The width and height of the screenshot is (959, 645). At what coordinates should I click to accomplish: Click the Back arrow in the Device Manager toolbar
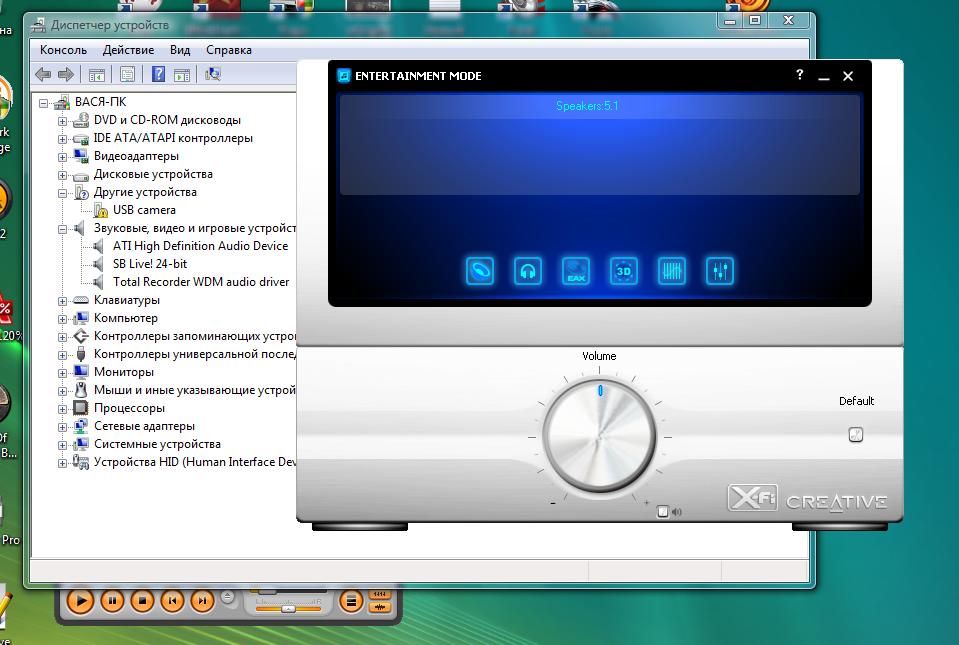(43, 75)
